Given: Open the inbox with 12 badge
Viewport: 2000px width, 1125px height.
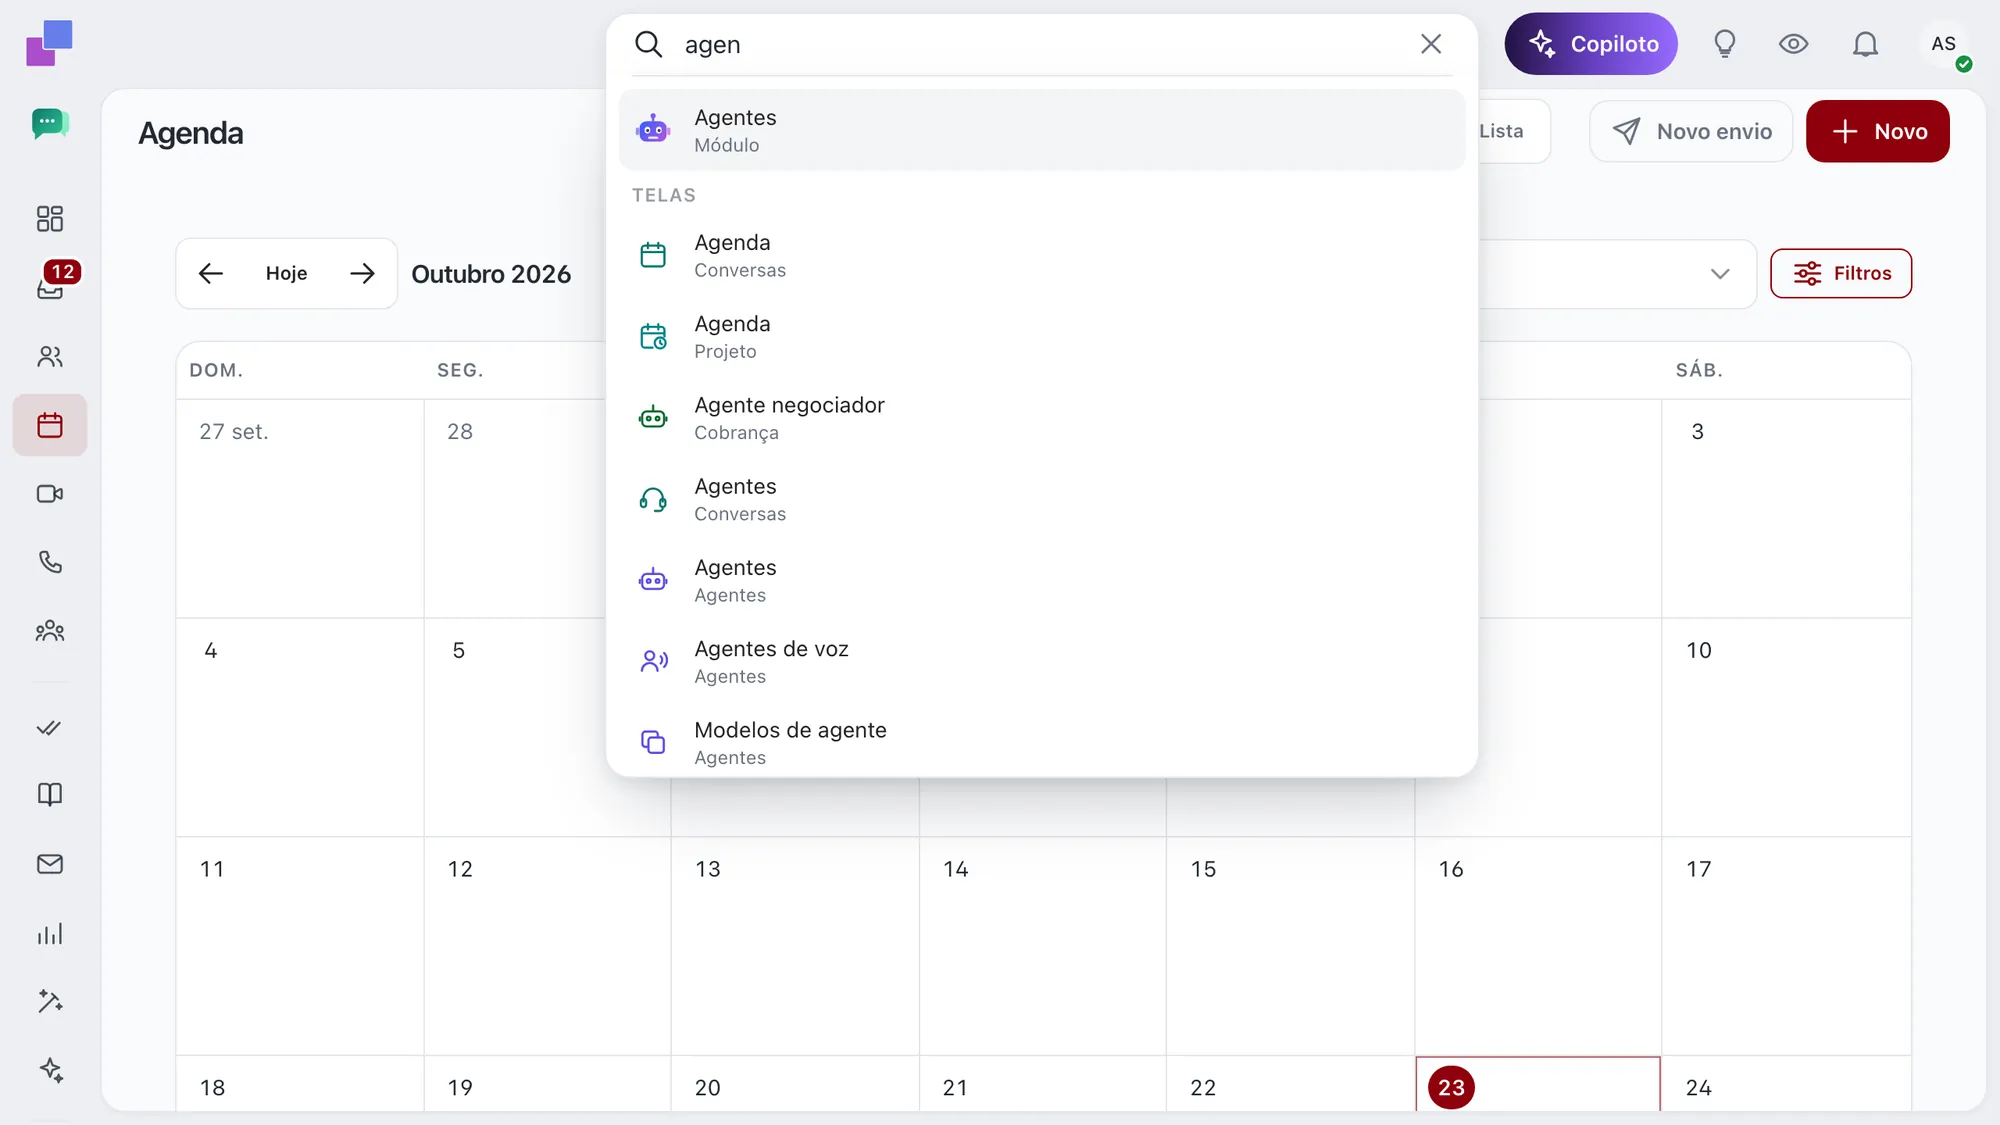Looking at the screenshot, I should coord(50,287).
